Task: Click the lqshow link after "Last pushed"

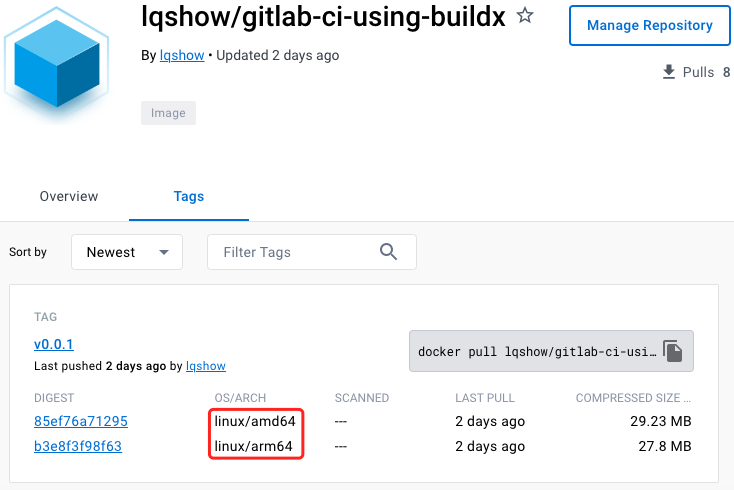Action: pyautogui.click(x=205, y=366)
